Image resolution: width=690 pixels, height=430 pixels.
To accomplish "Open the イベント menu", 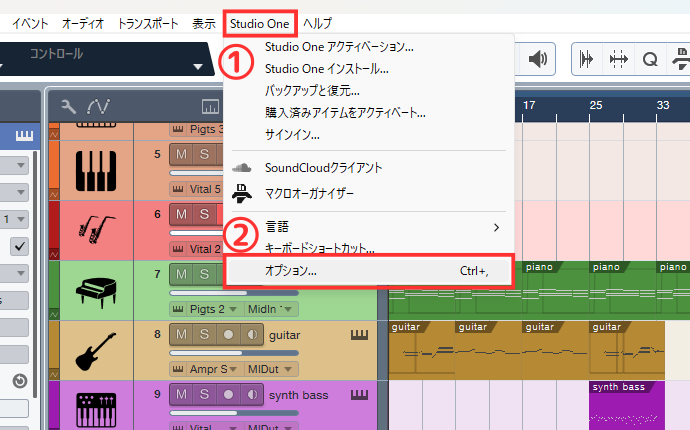I will click(30, 24).
